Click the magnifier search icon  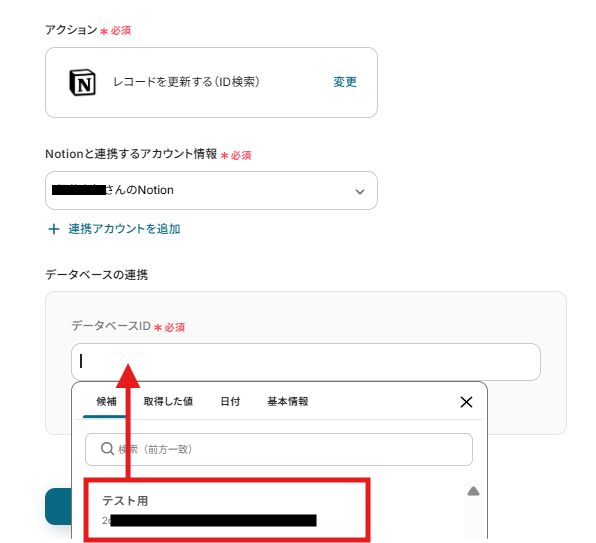107,449
